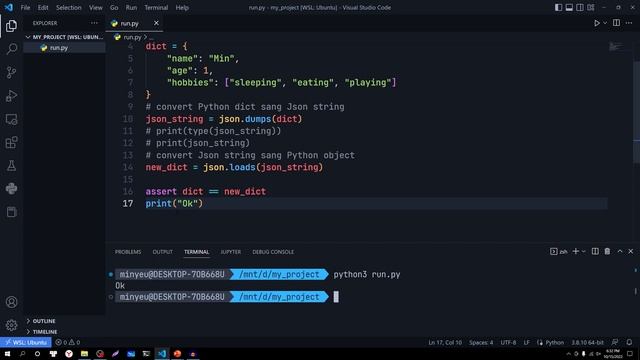Open Customize Layout icon
This screenshot has height=360, width=640.
(591, 7)
